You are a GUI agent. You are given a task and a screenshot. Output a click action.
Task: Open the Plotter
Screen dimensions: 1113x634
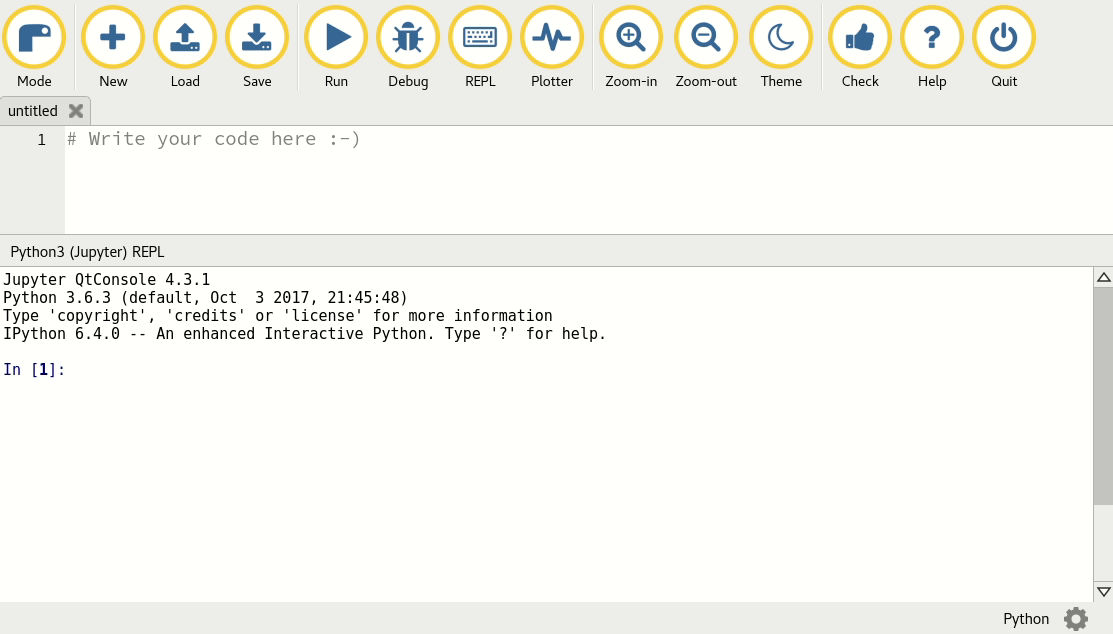[x=552, y=37]
